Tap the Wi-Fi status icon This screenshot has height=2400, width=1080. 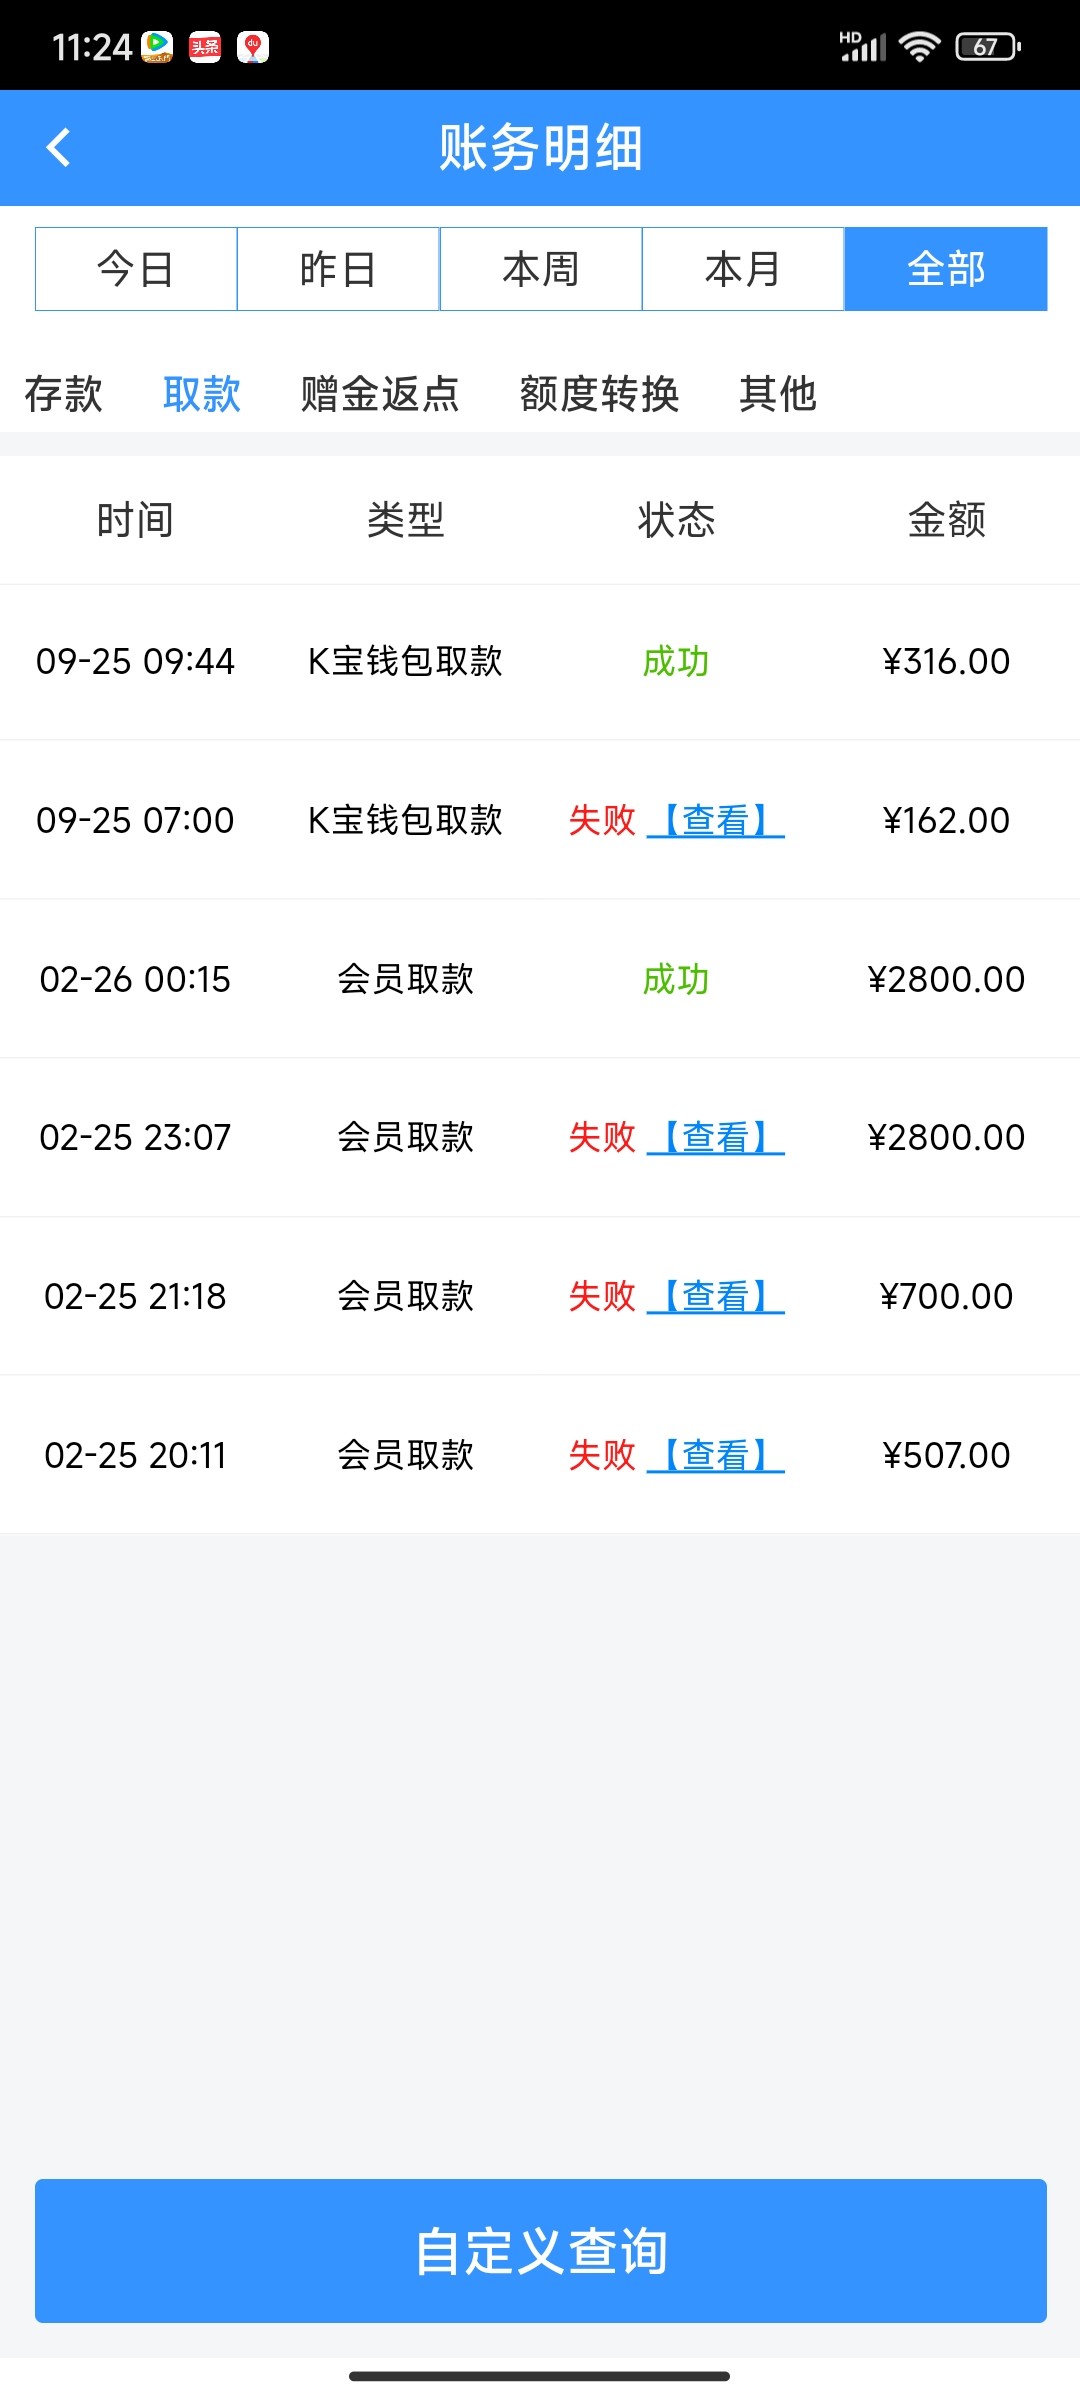pyautogui.click(x=918, y=47)
